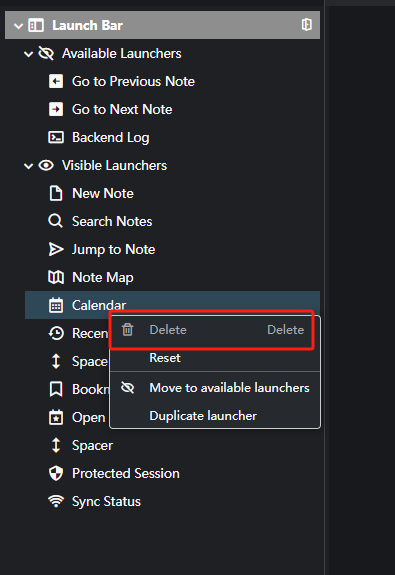
Task: Collapse the Available Launchers group
Action: (x=28, y=54)
